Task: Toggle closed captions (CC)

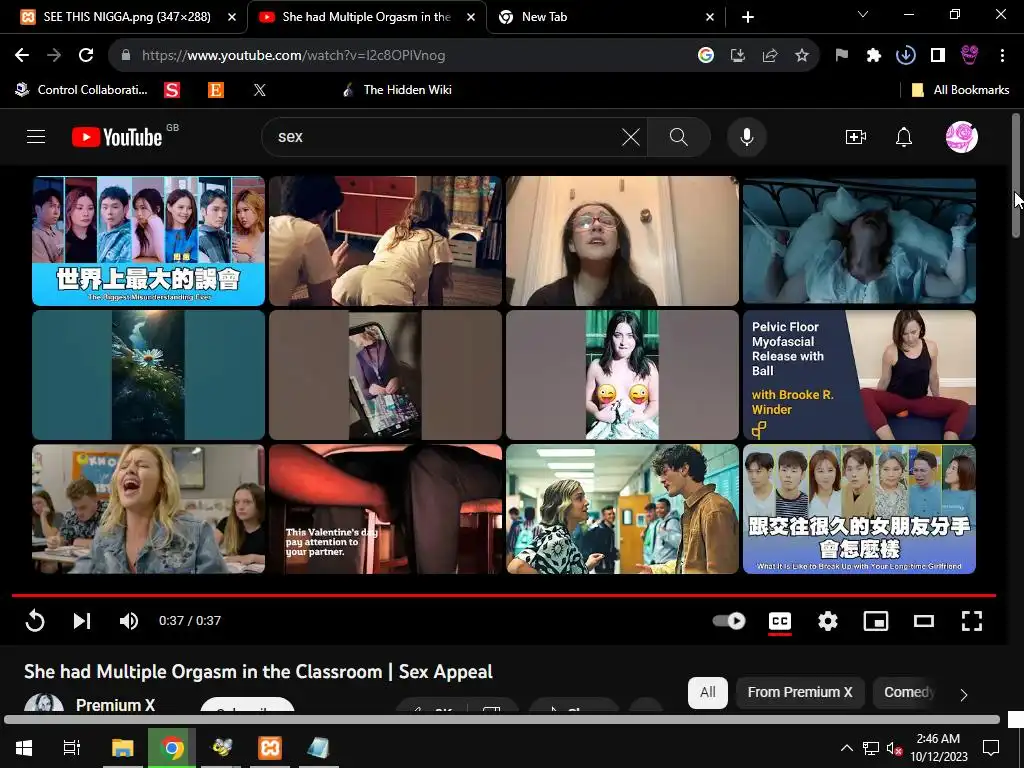Action: [780, 621]
